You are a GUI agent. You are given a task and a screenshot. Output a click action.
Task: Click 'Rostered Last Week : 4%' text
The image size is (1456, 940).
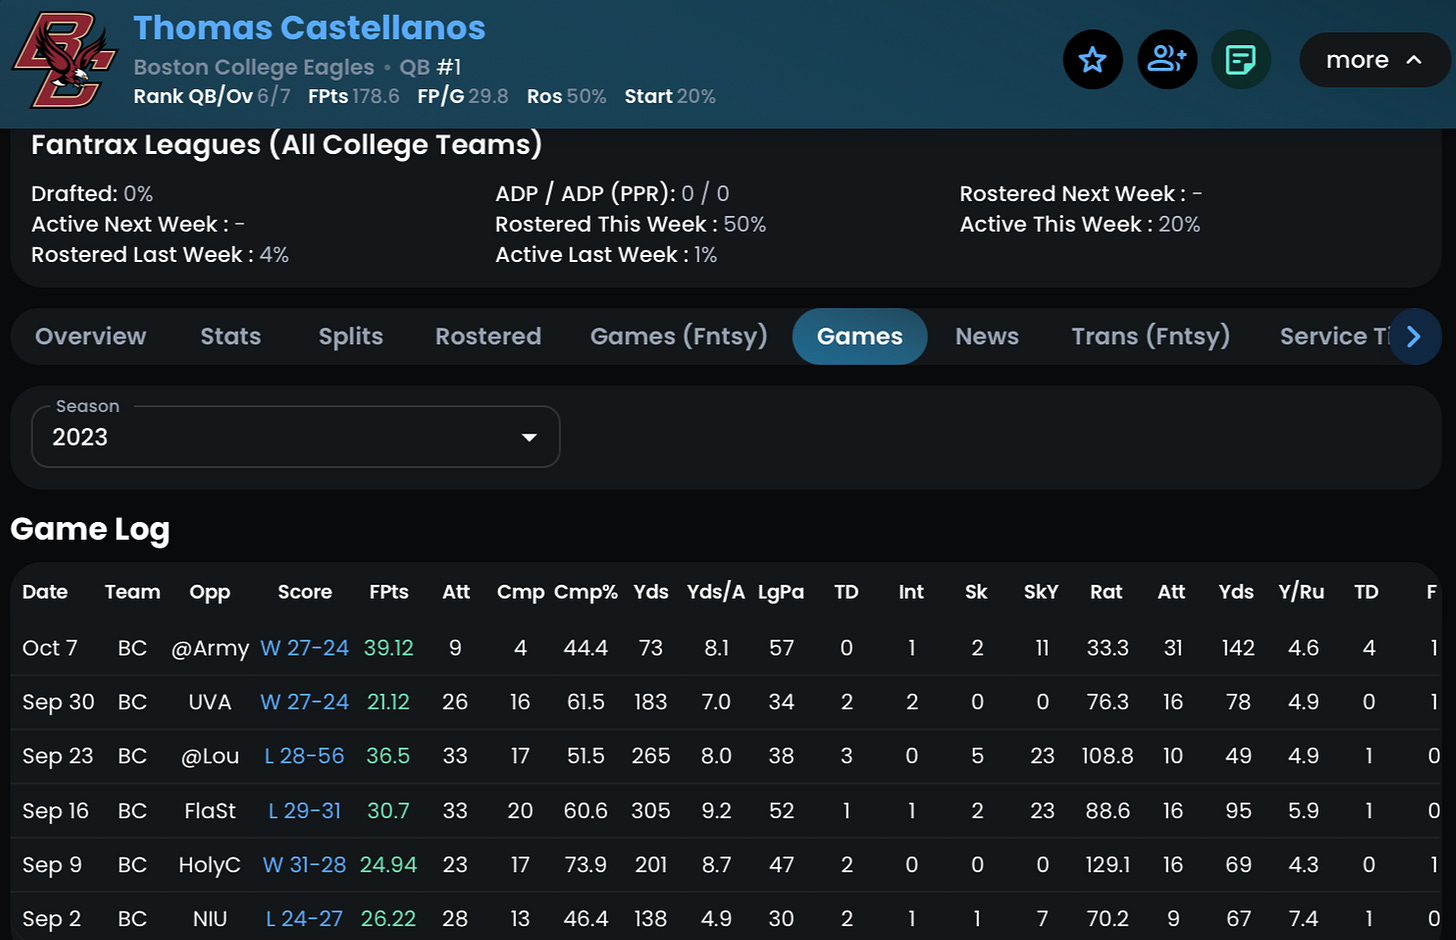coord(160,255)
